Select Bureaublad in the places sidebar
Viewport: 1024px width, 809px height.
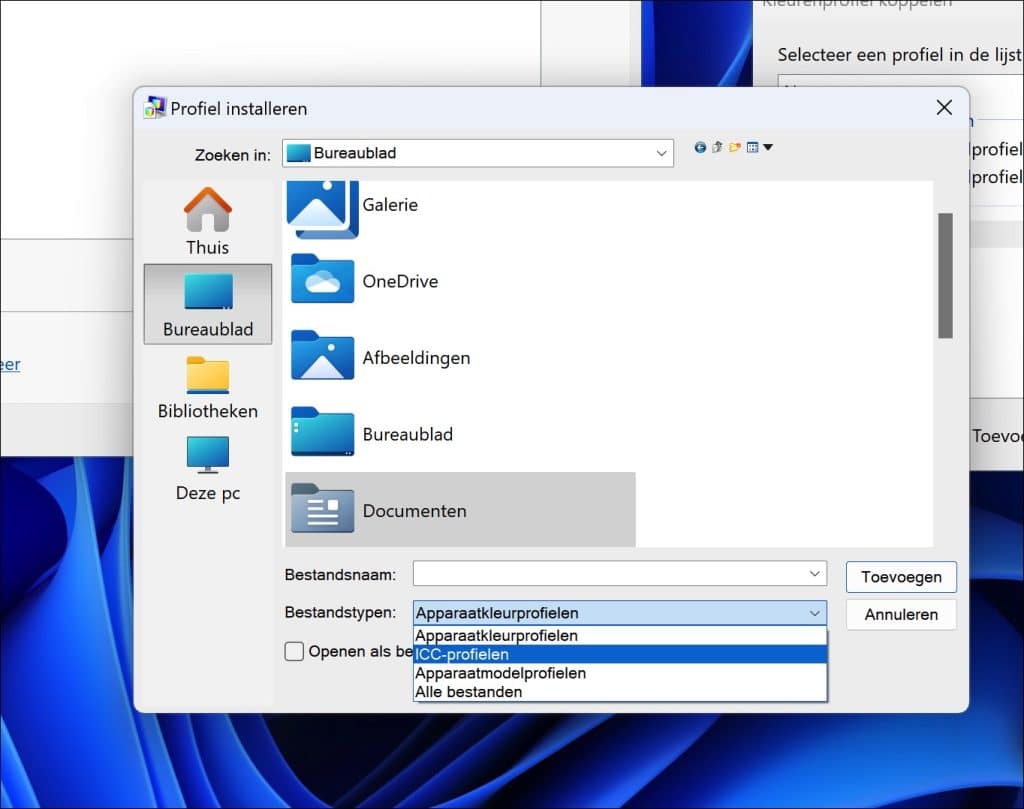coord(208,304)
